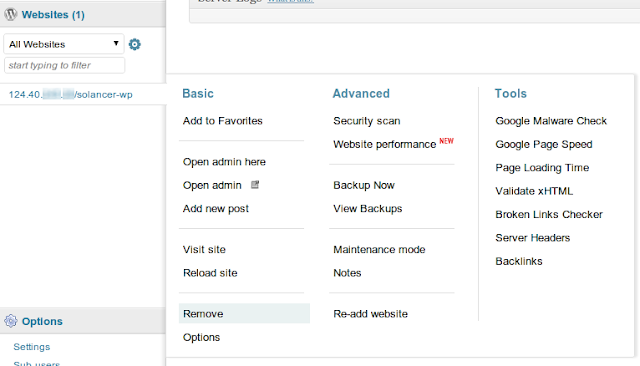Check Page Loading Time
Viewport: 640px width, 366px height.
(542, 168)
